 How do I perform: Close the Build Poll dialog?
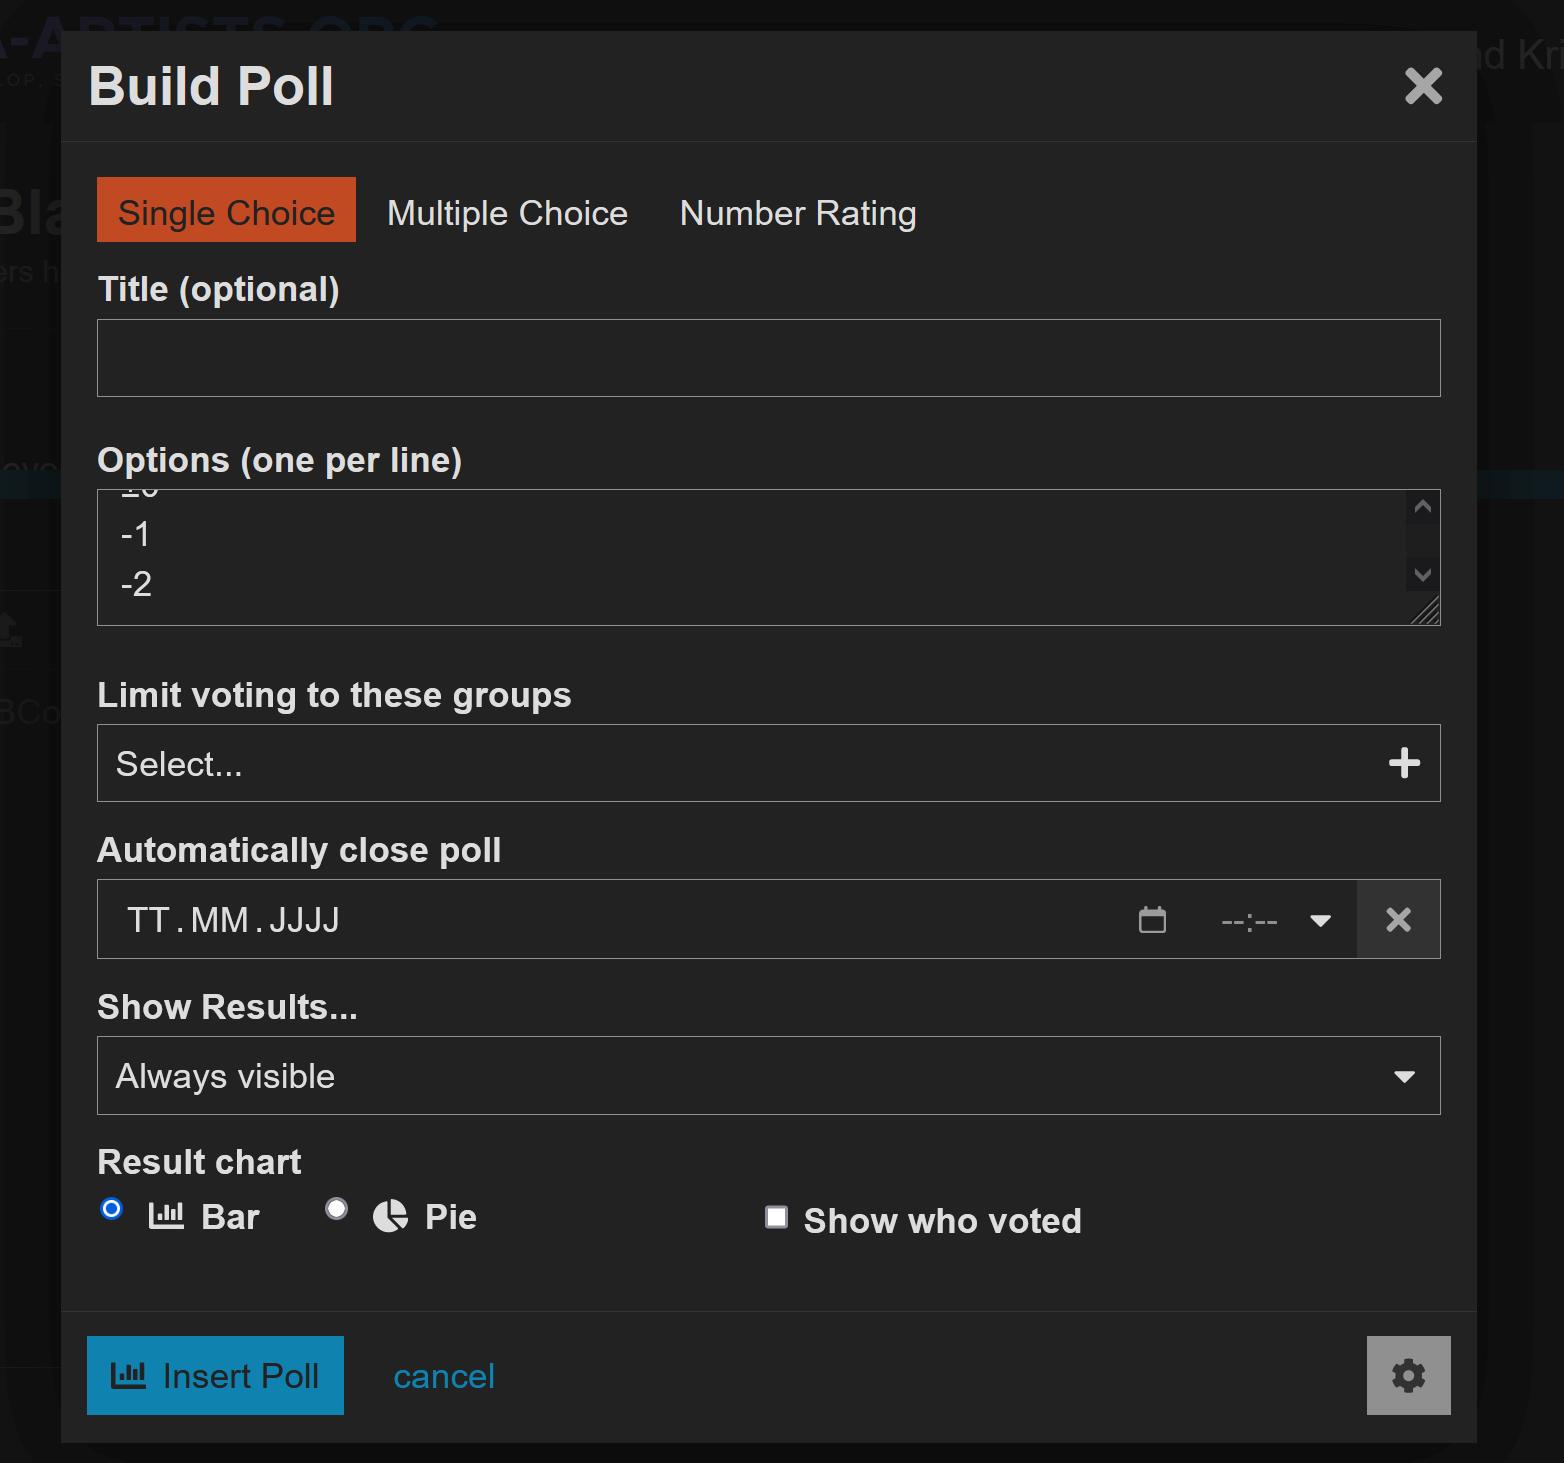[x=1423, y=86]
